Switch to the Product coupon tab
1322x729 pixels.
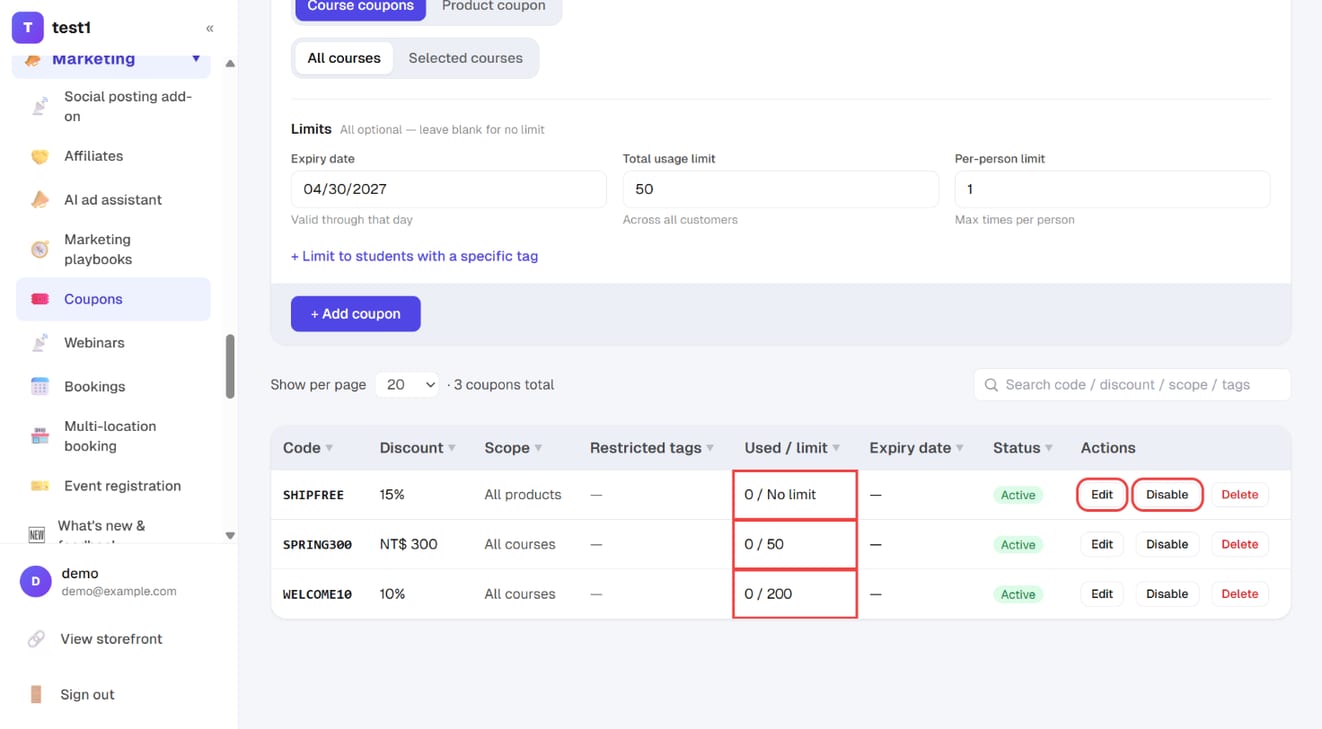(493, 8)
